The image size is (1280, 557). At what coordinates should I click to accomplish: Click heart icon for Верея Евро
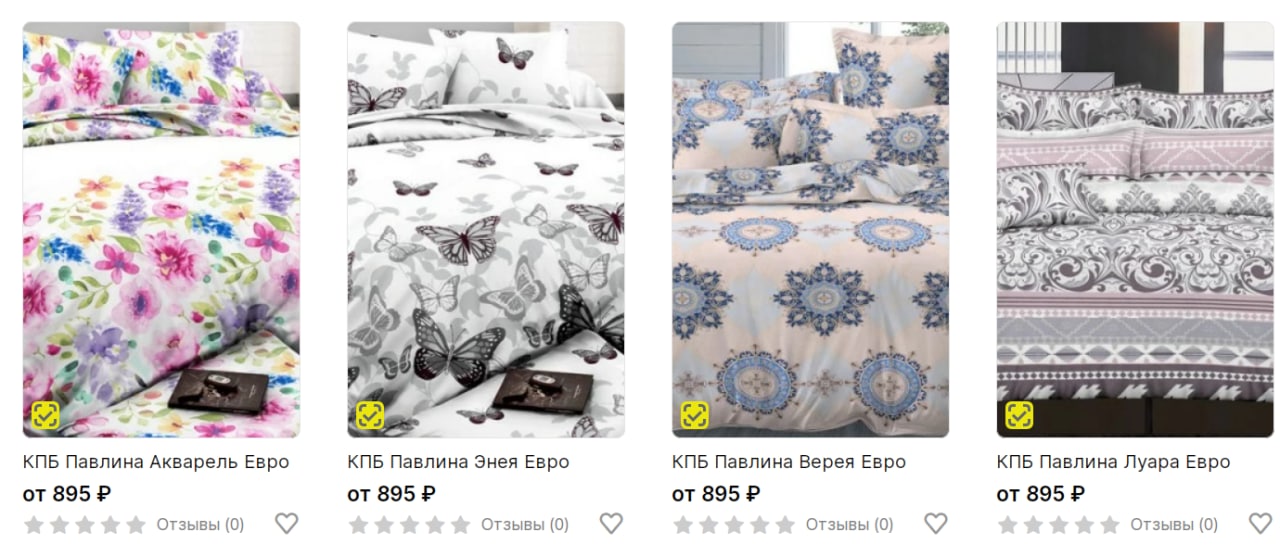(936, 523)
